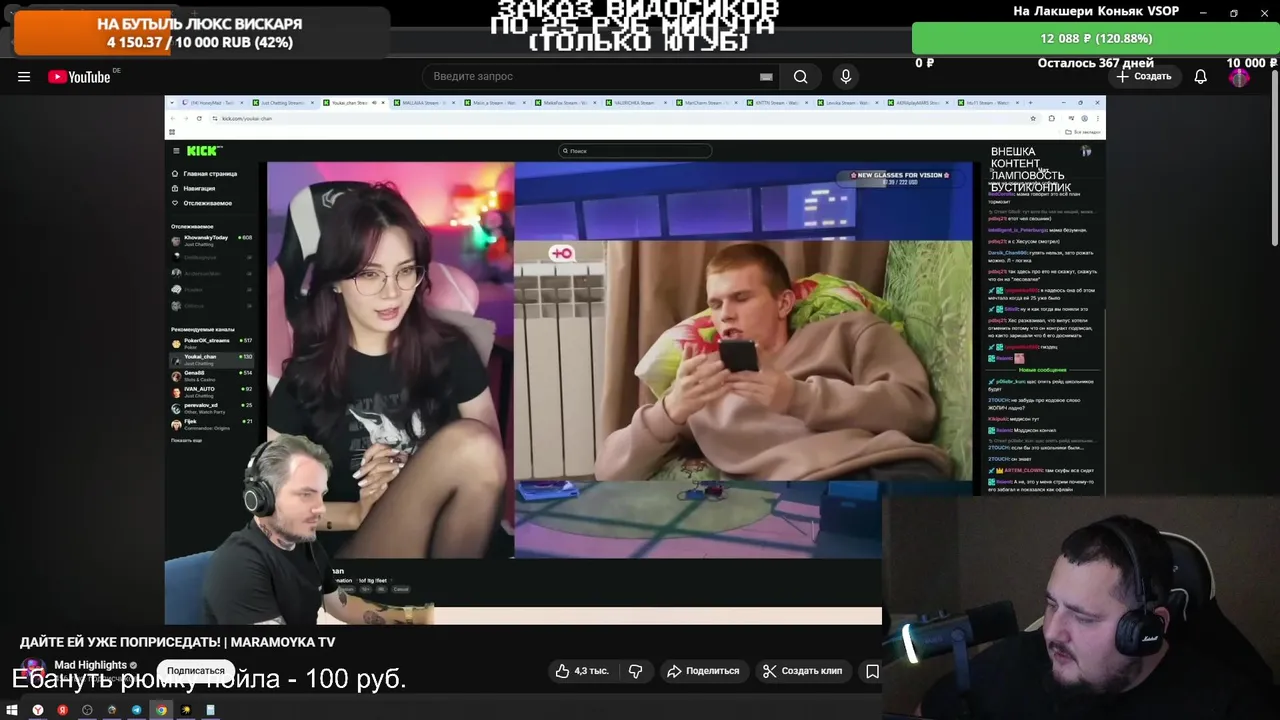
Task: Dislike the video with thumbs-down icon
Action: (636, 671)
